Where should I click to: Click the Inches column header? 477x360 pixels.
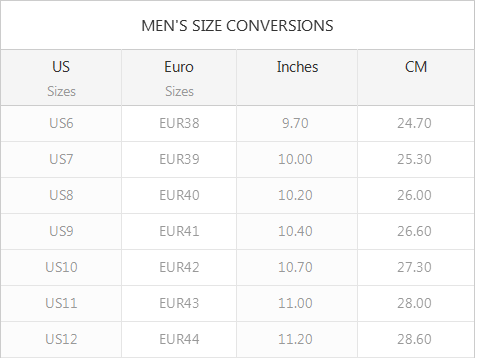(x=297, y=78)
